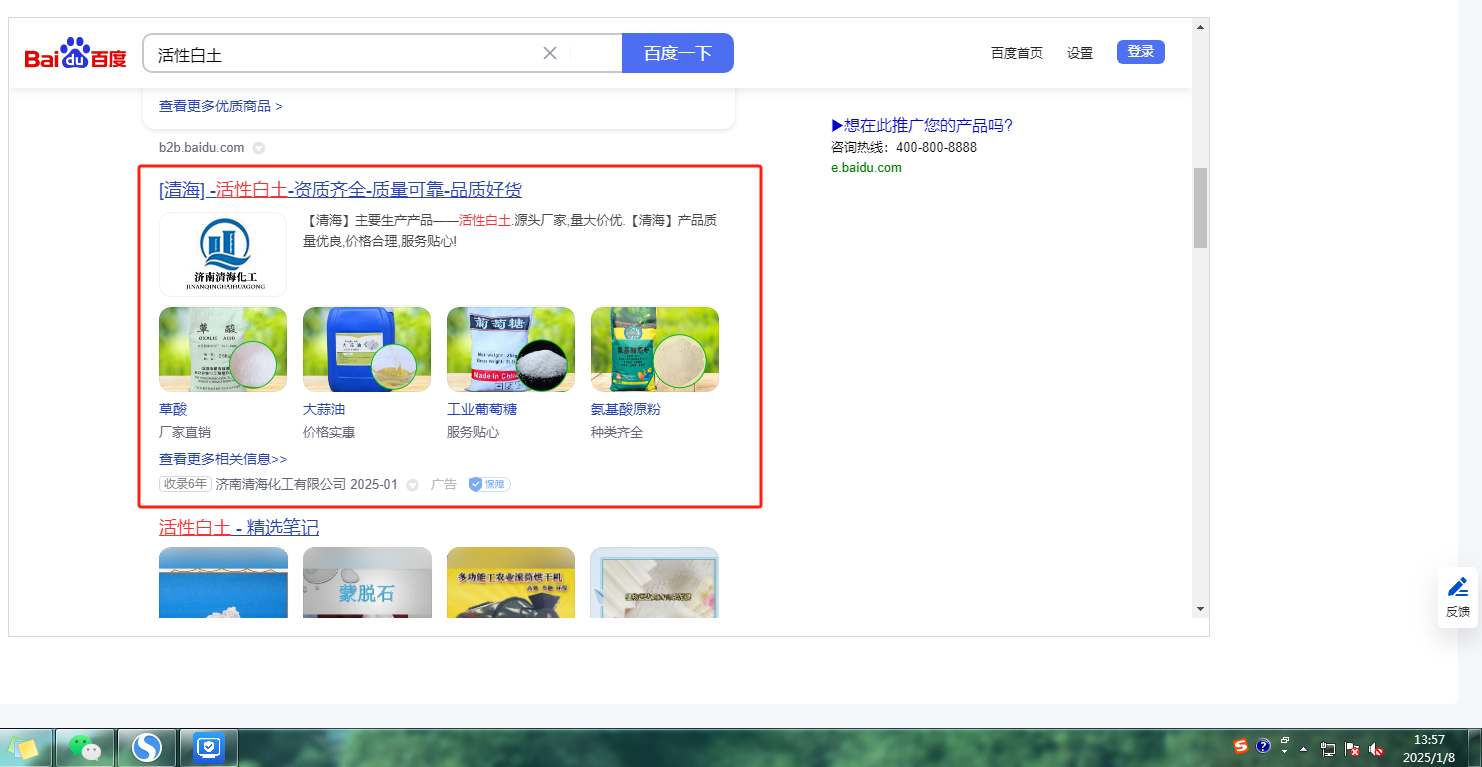Click the 厂家直销 caption
1482x767 pixels.
pos(185,432)
